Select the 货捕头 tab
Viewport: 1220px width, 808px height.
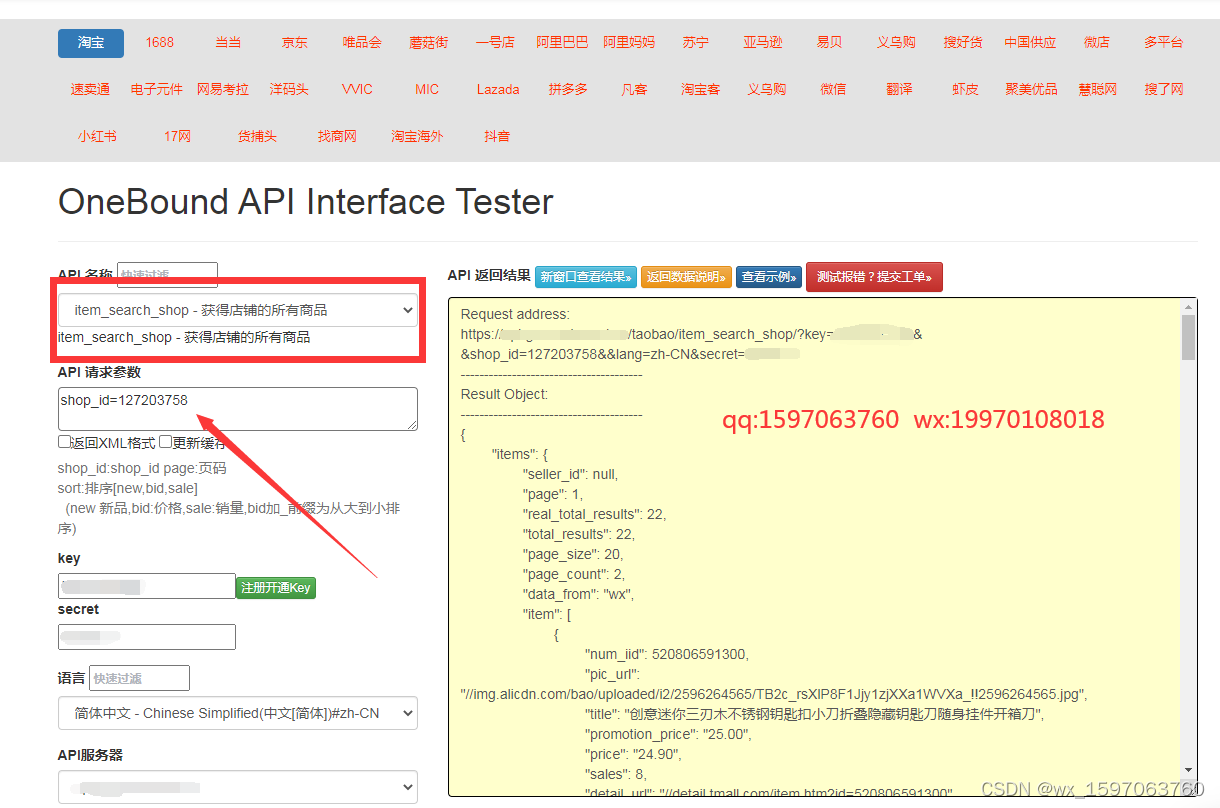pos(257,136)
